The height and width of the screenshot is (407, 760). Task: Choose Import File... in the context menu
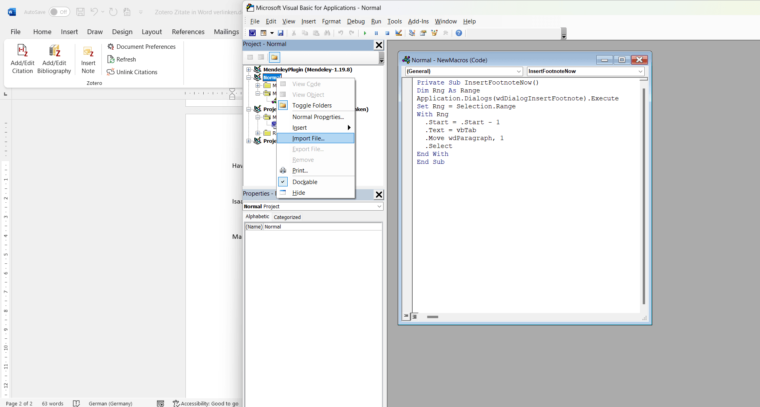tap(316, 139)
